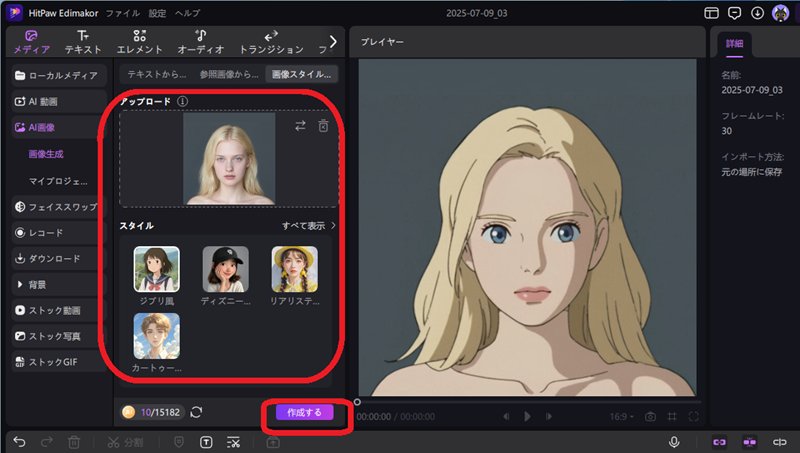Click the 分割 split tool

(126, 442)
